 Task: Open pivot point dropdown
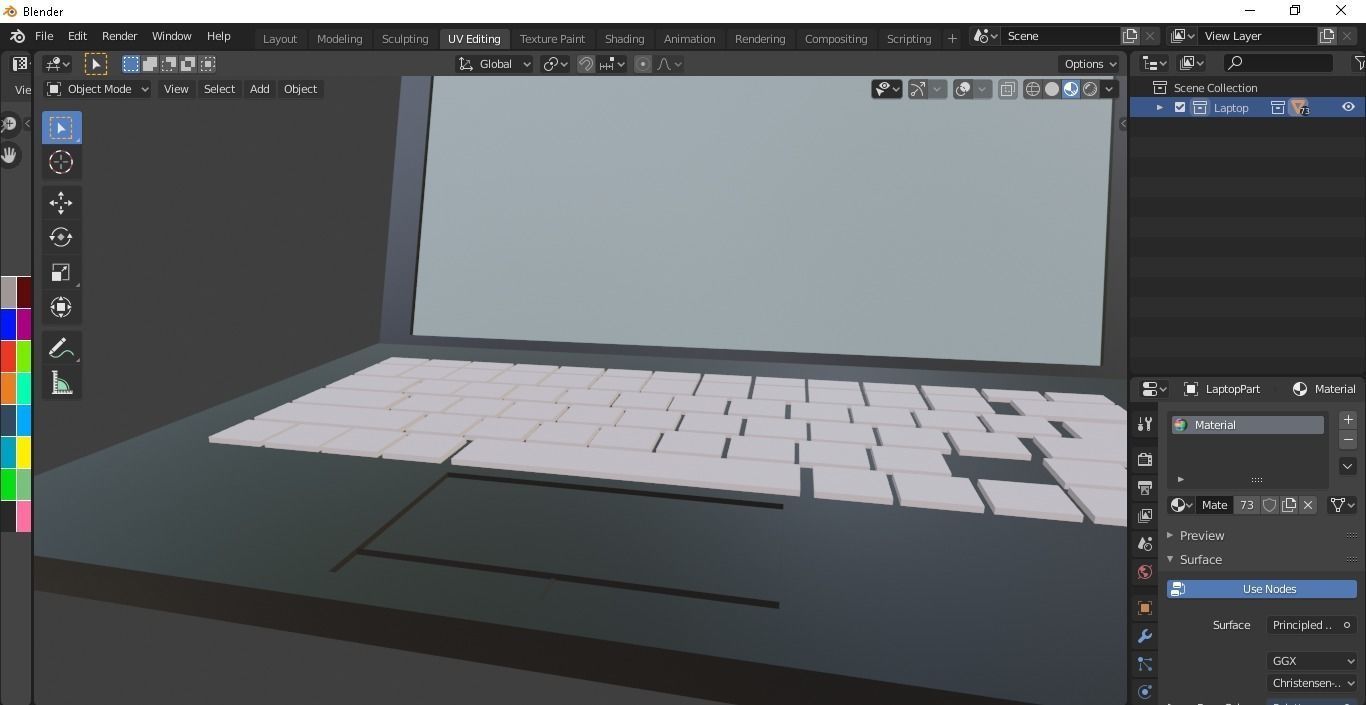coord(555,64)
